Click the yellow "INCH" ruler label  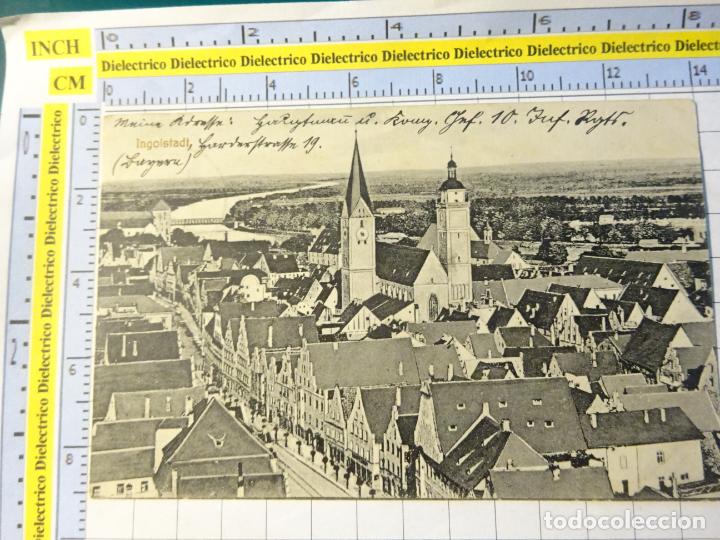coord(58,45)
